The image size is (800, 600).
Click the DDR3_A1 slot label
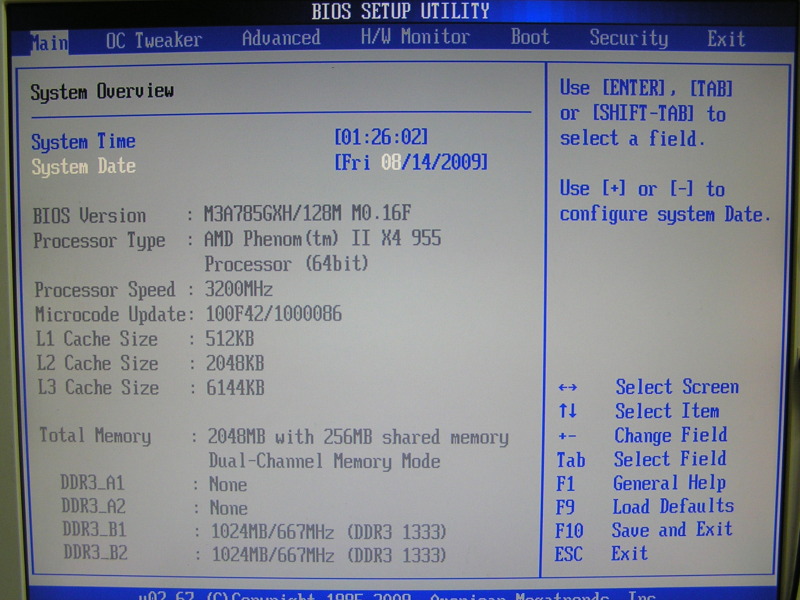point(93,483)
